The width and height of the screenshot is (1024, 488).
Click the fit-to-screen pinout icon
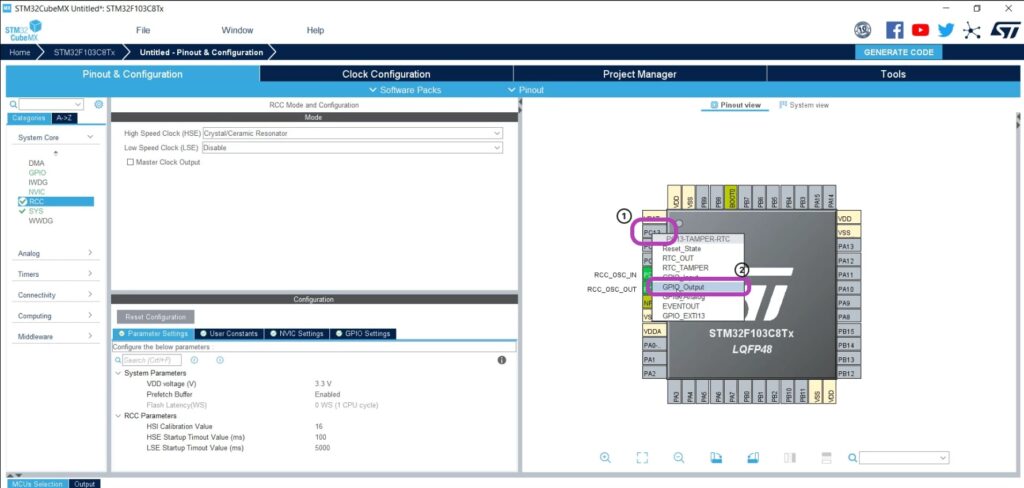click(642, 457)
